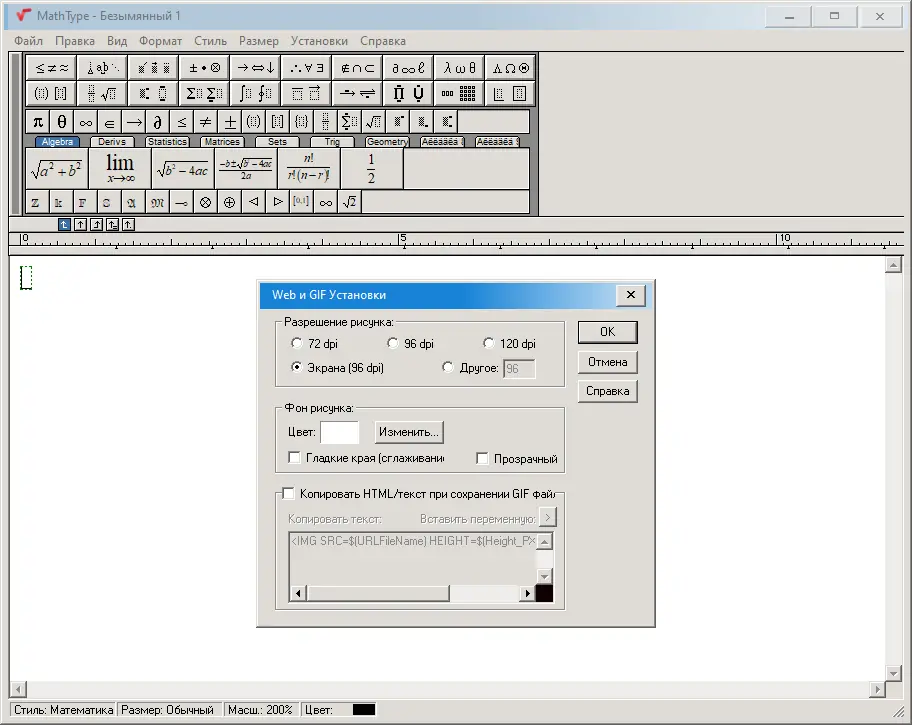Viewport: 912px width, 725px height.
Task: Open the Вставить переменную dropdown arrow
Action: tap(547, 518)
